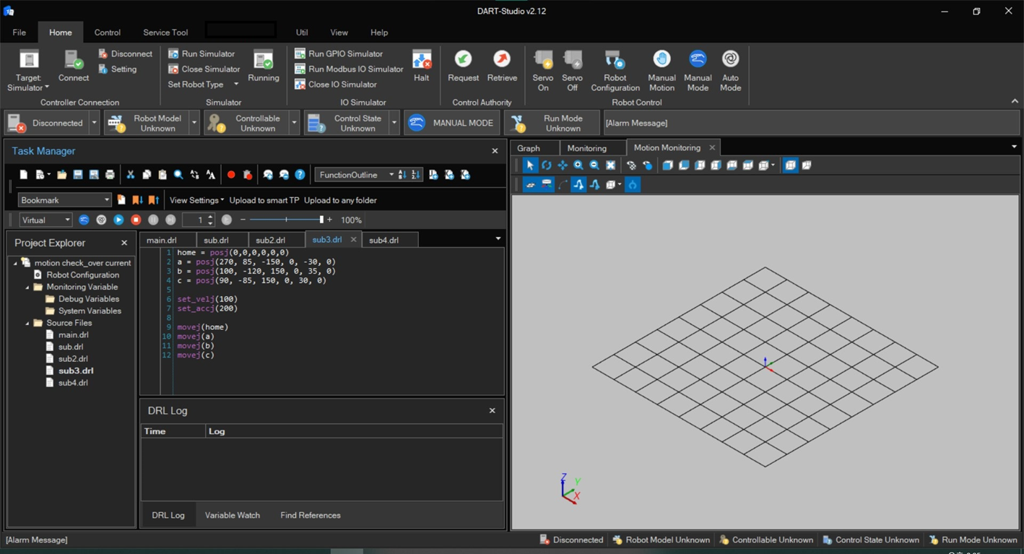1024x554 pixels.
Task: Open the Service Tool ribbon tab
Action: coord(165,32)
